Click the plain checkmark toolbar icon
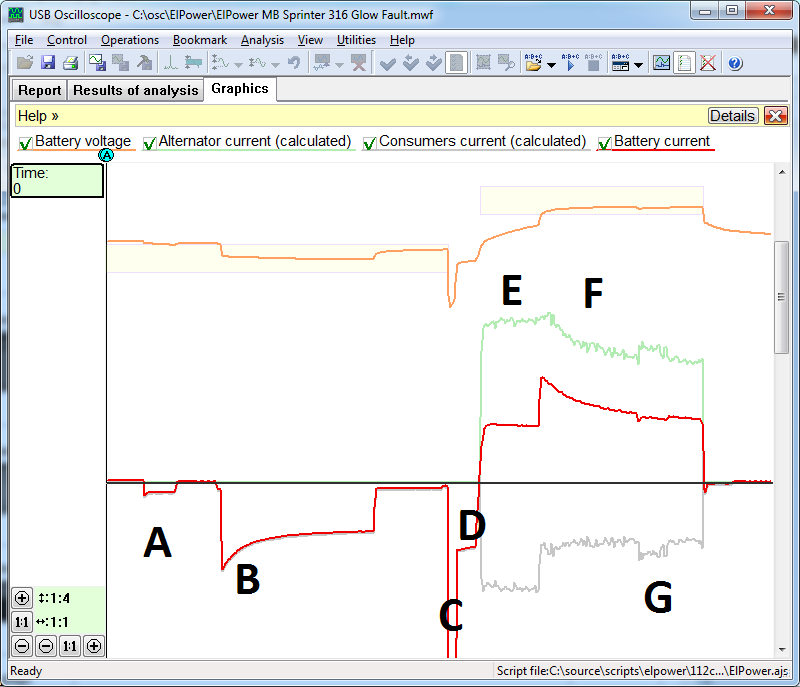 (x=388, y=63)
